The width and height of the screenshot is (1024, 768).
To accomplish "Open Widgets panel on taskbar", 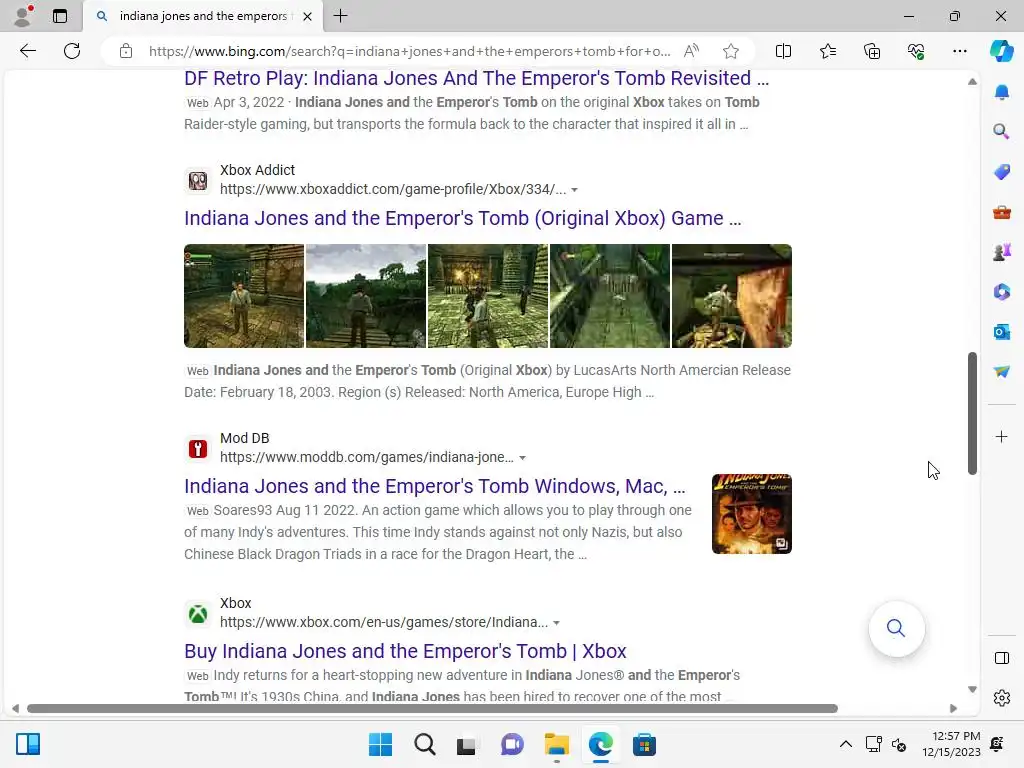I will [x=28, y=744].
